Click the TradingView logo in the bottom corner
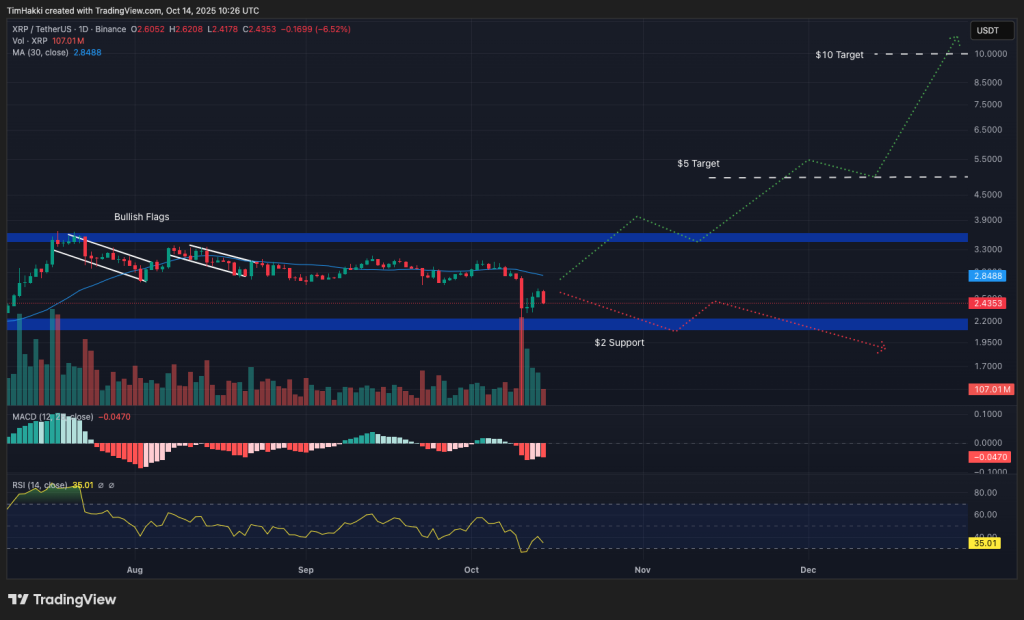The width and height of the screenshot is (1024, 620). tap(60, 600)
